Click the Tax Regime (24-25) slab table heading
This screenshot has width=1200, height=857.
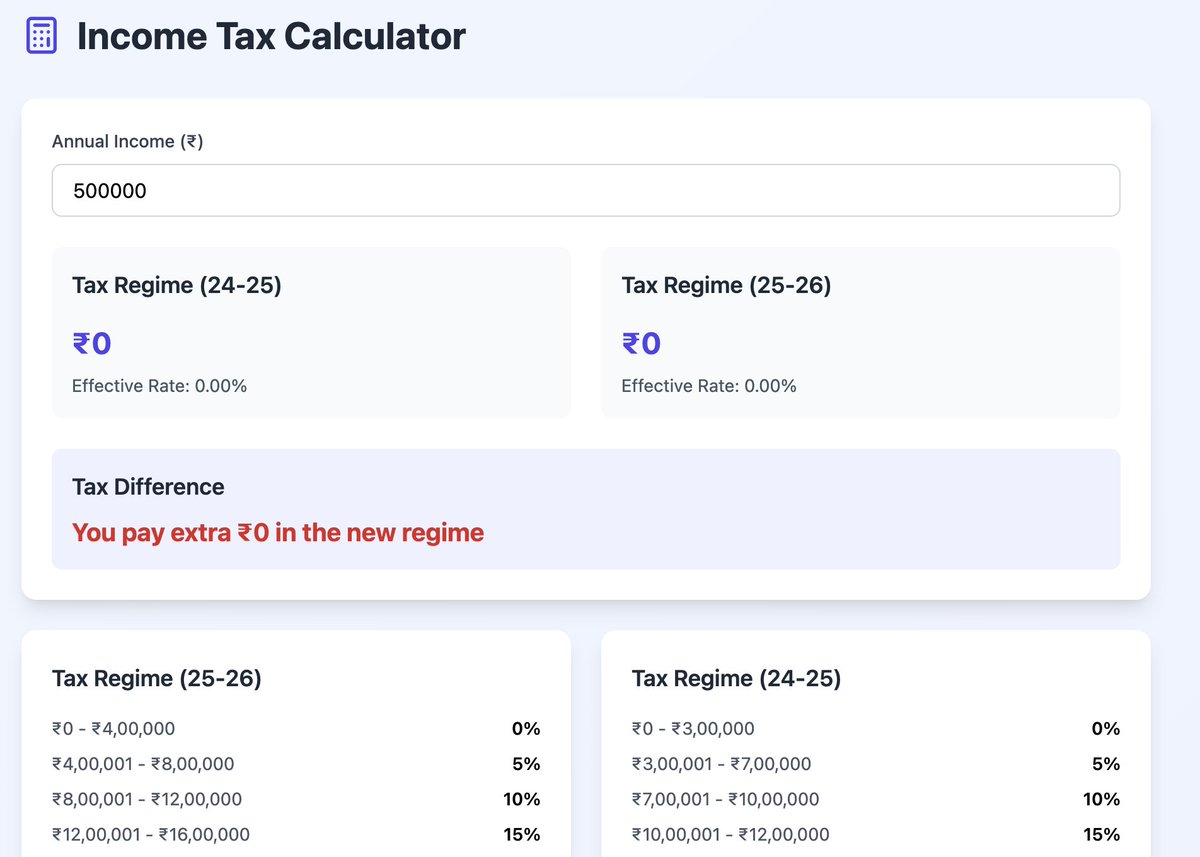click(737, 679)
